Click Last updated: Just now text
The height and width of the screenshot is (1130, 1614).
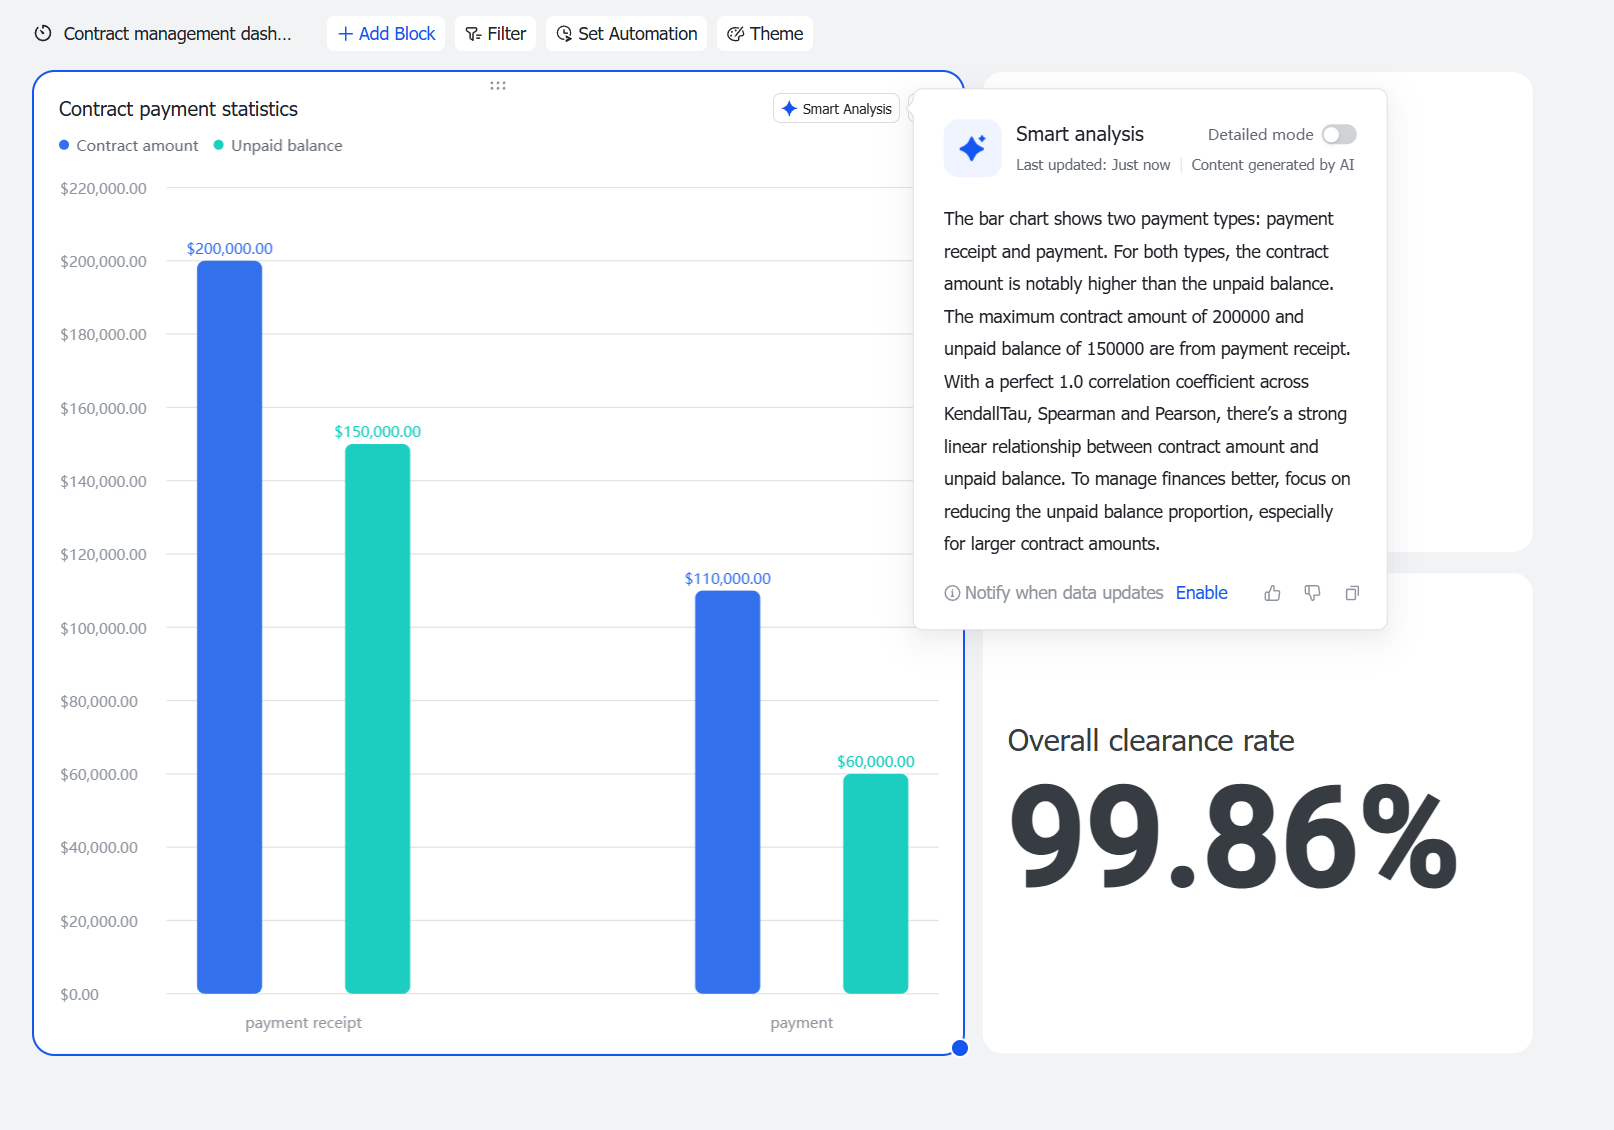(x=1093, y=165)
